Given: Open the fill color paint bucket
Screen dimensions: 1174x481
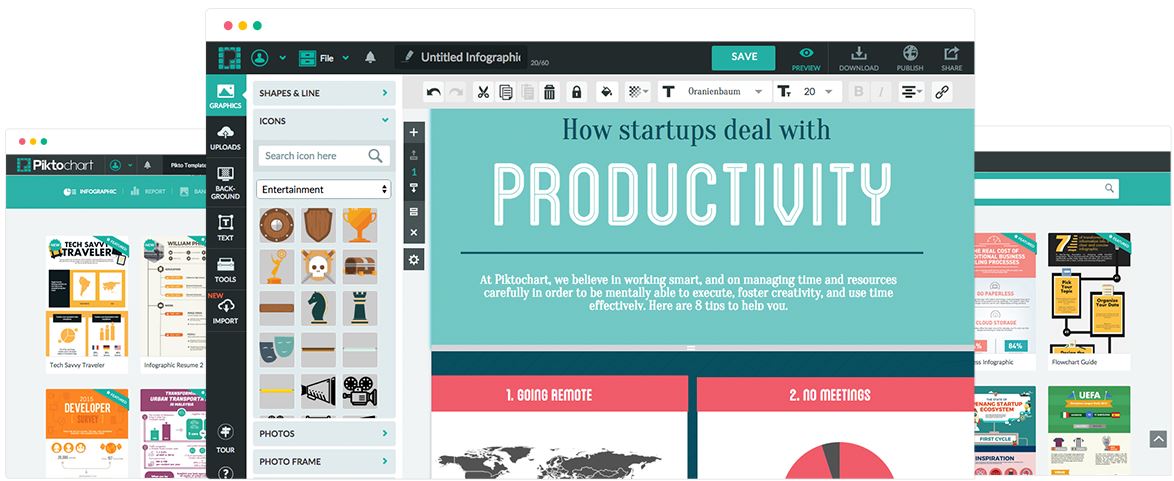Looking at the screenshot, I should tap(607, 92).
